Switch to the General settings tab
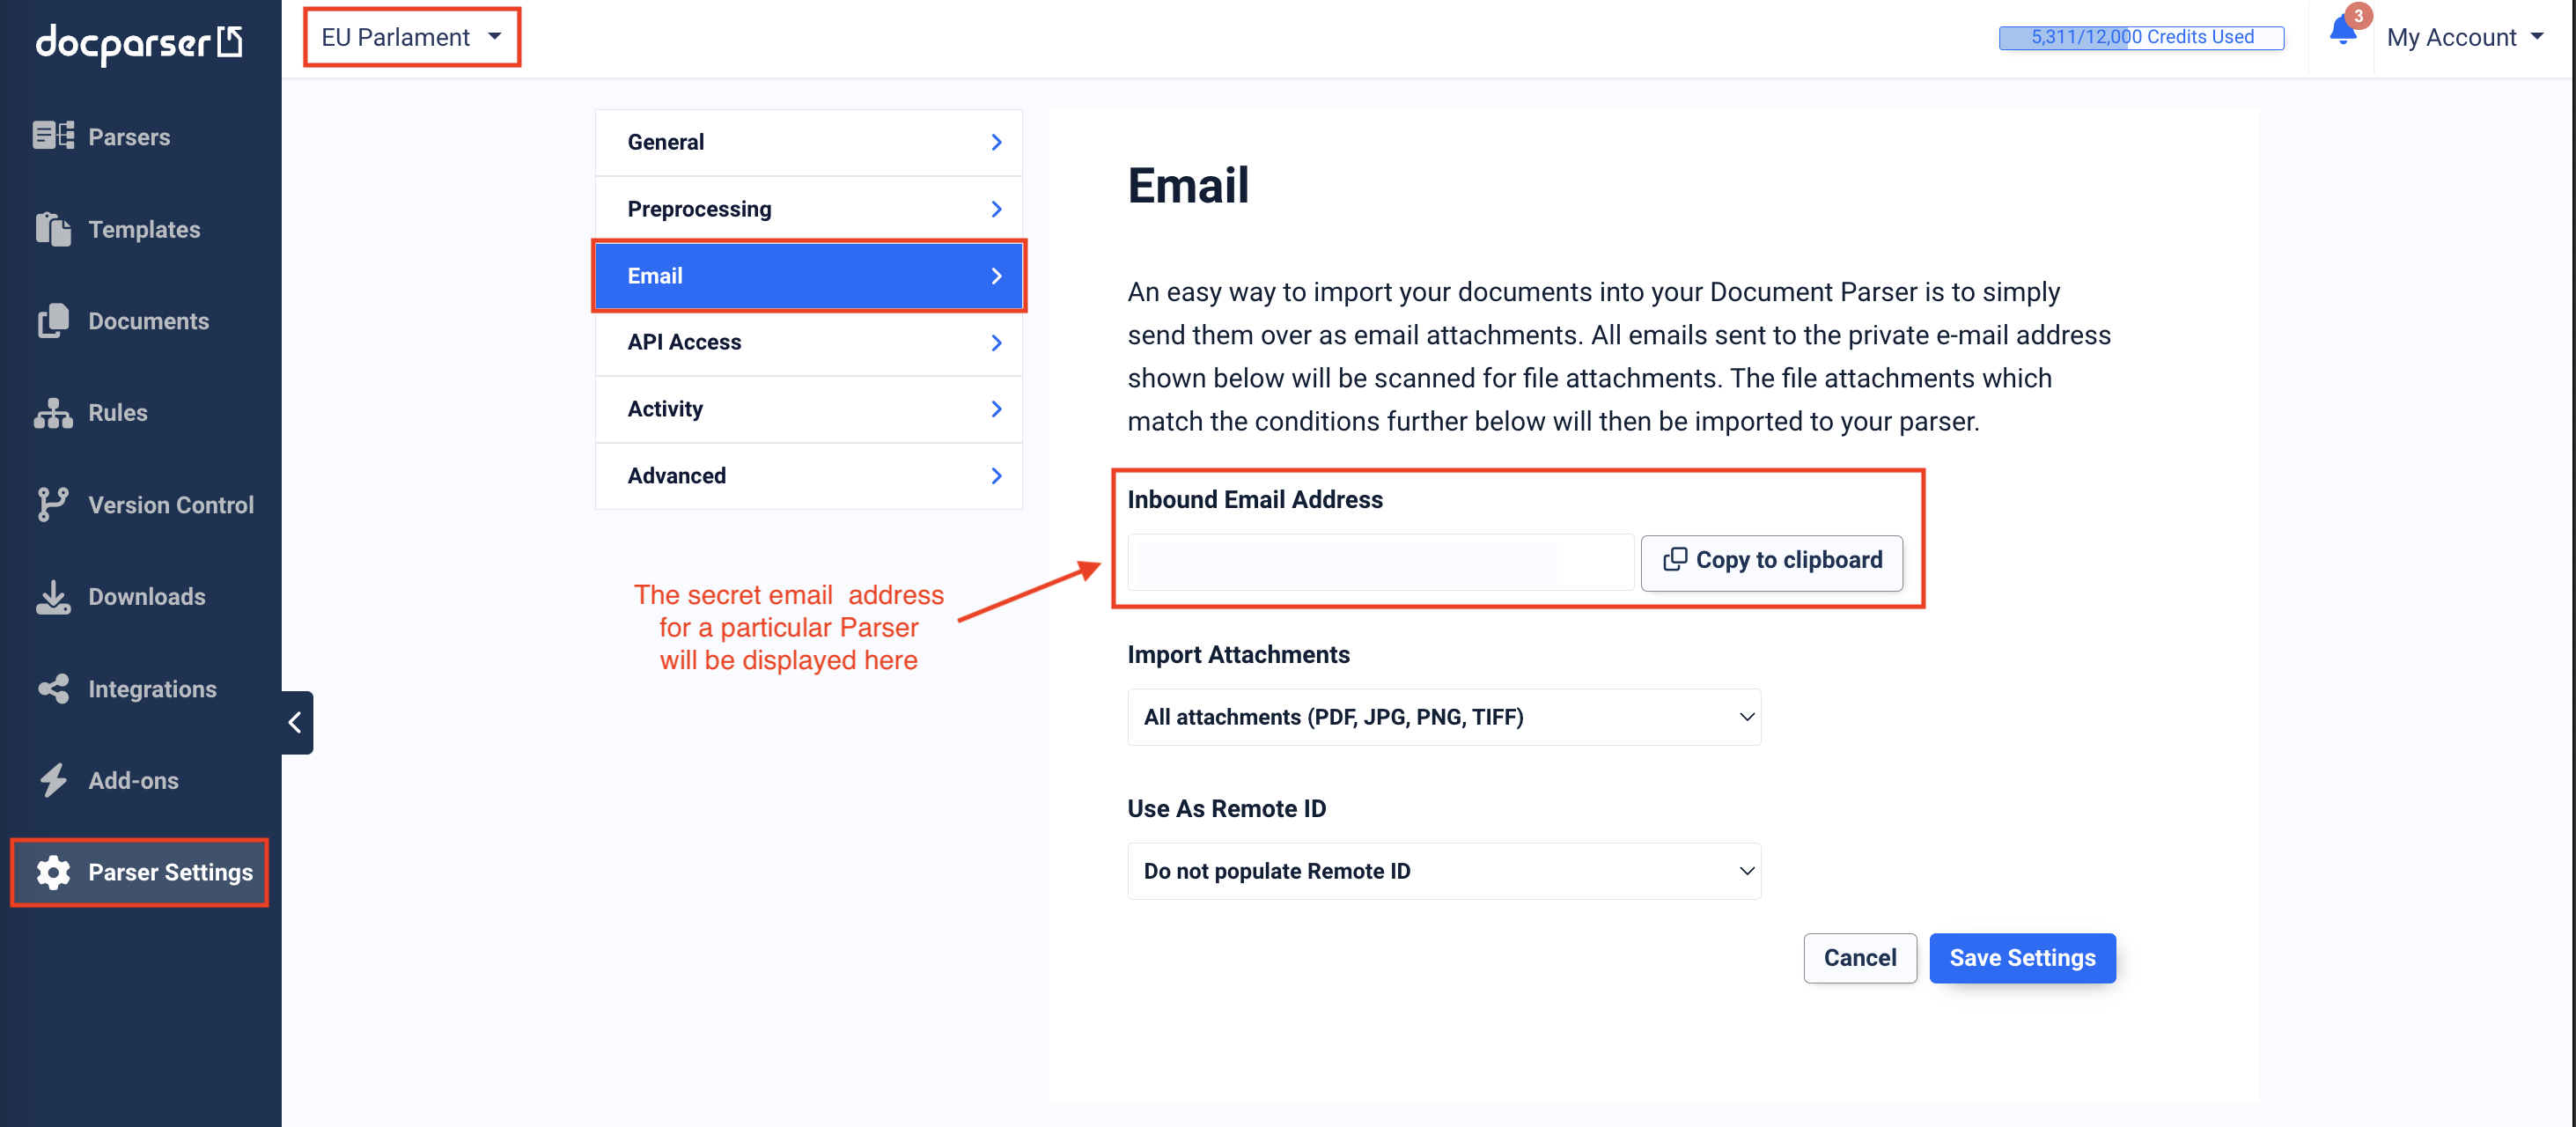This screenshot has height=1127, width=2576. tap(808, 142)
